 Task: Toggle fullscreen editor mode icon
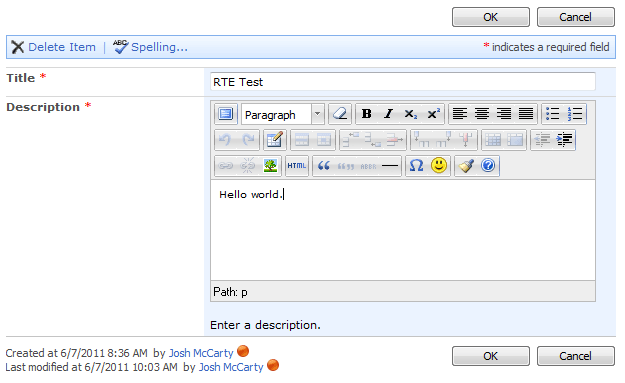[x=226, y=114]
